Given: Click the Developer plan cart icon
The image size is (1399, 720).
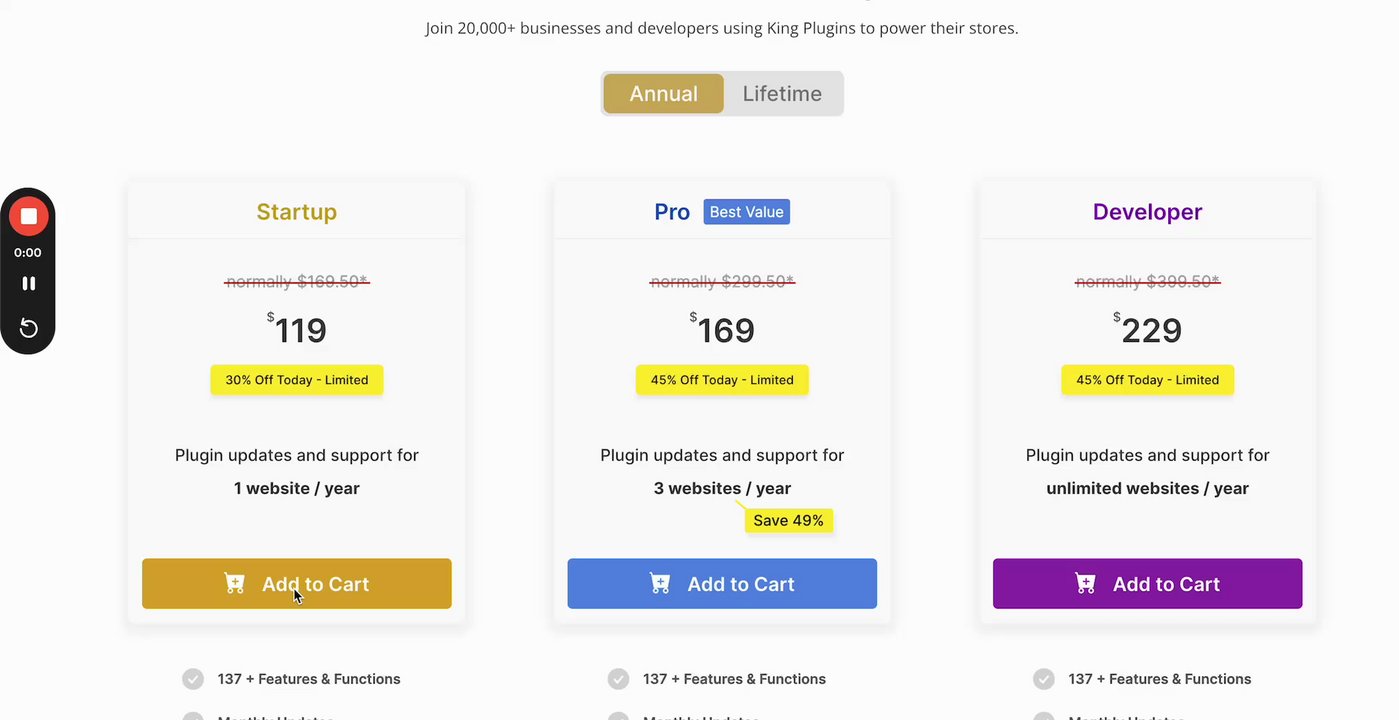Looking at the screenshot, I should pos(1085,584).
